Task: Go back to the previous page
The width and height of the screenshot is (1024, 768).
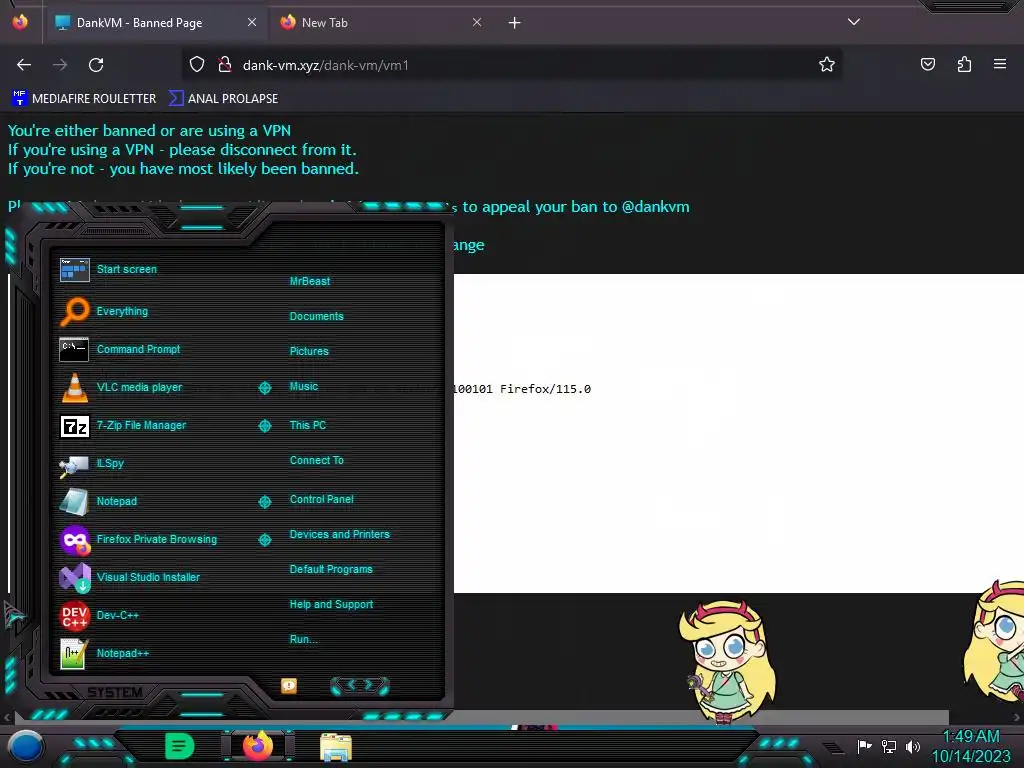Action: 24,65
